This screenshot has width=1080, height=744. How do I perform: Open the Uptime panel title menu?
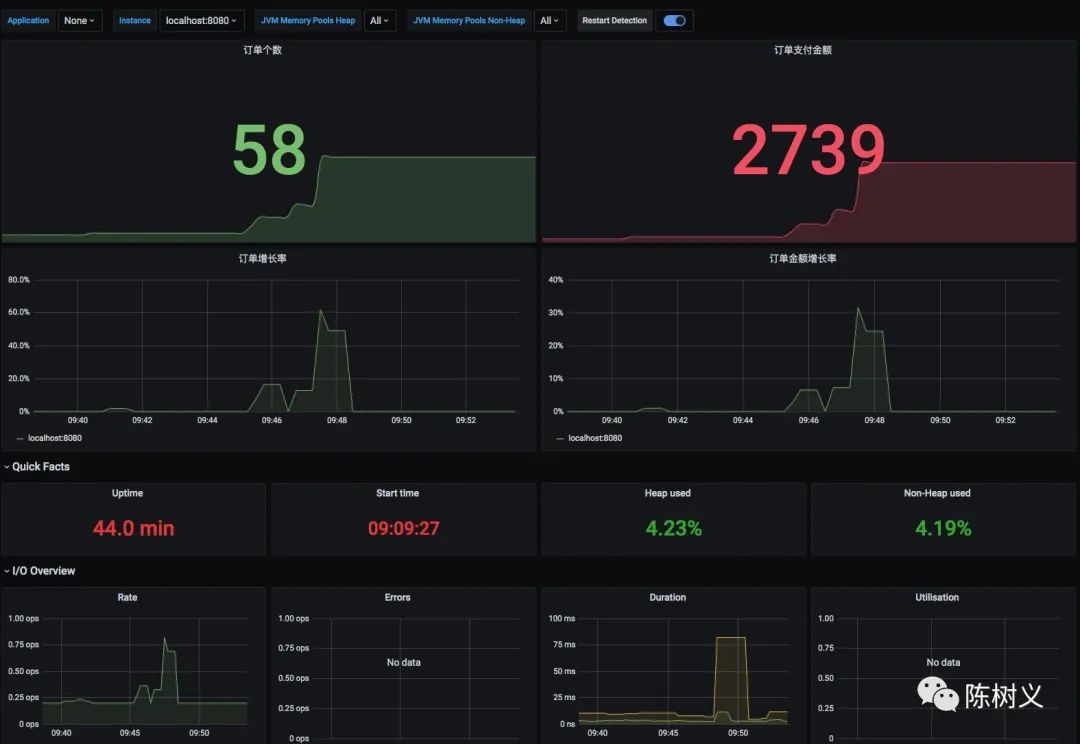tap(127, 493)
